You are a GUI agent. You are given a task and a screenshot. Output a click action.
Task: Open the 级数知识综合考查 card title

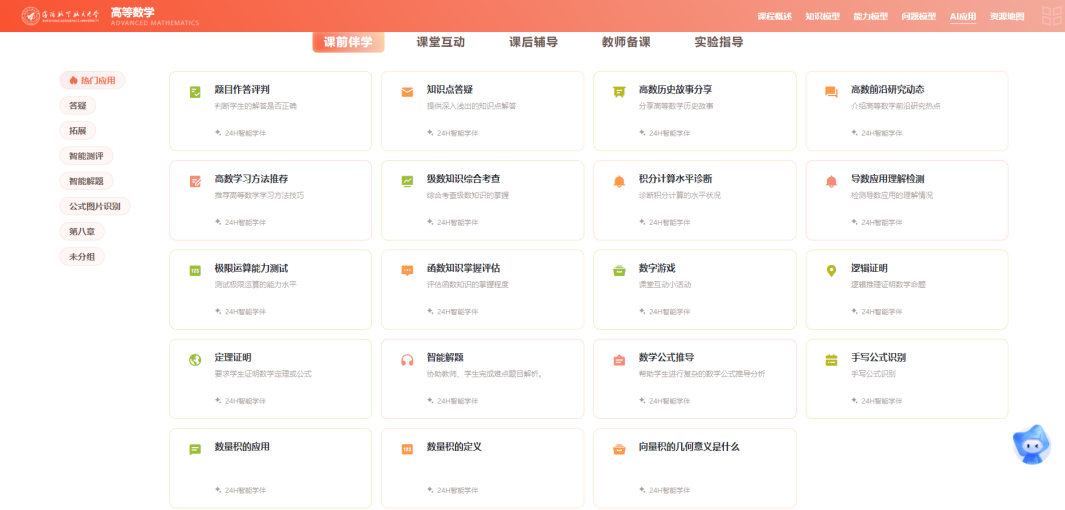[x=463, y=179]
